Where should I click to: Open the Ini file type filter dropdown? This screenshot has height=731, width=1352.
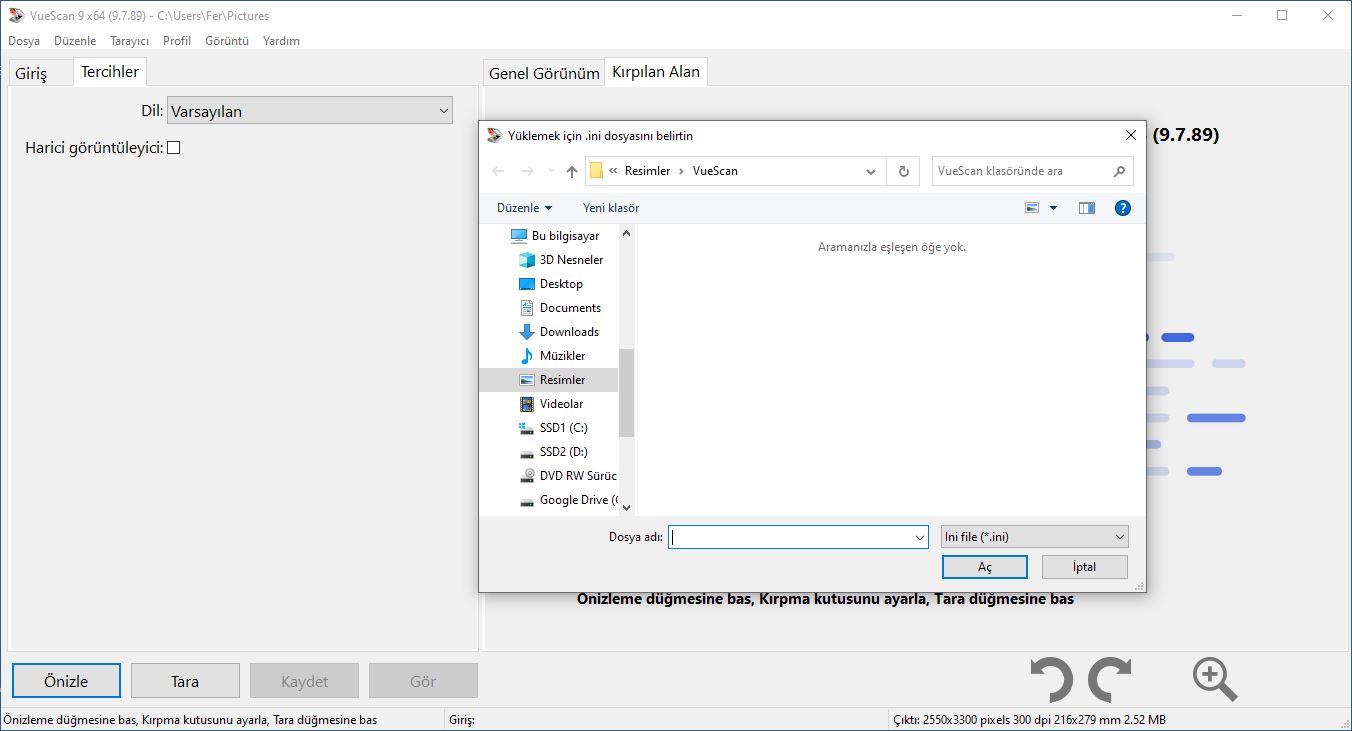pyautogui.click(x=1034, y=537)
